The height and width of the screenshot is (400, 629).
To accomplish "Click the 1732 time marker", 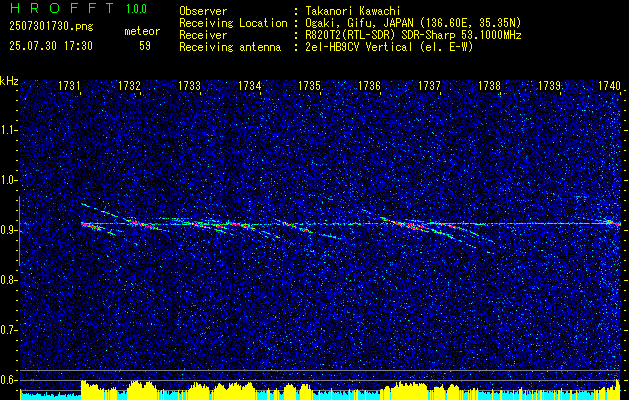I will [129, 85].
